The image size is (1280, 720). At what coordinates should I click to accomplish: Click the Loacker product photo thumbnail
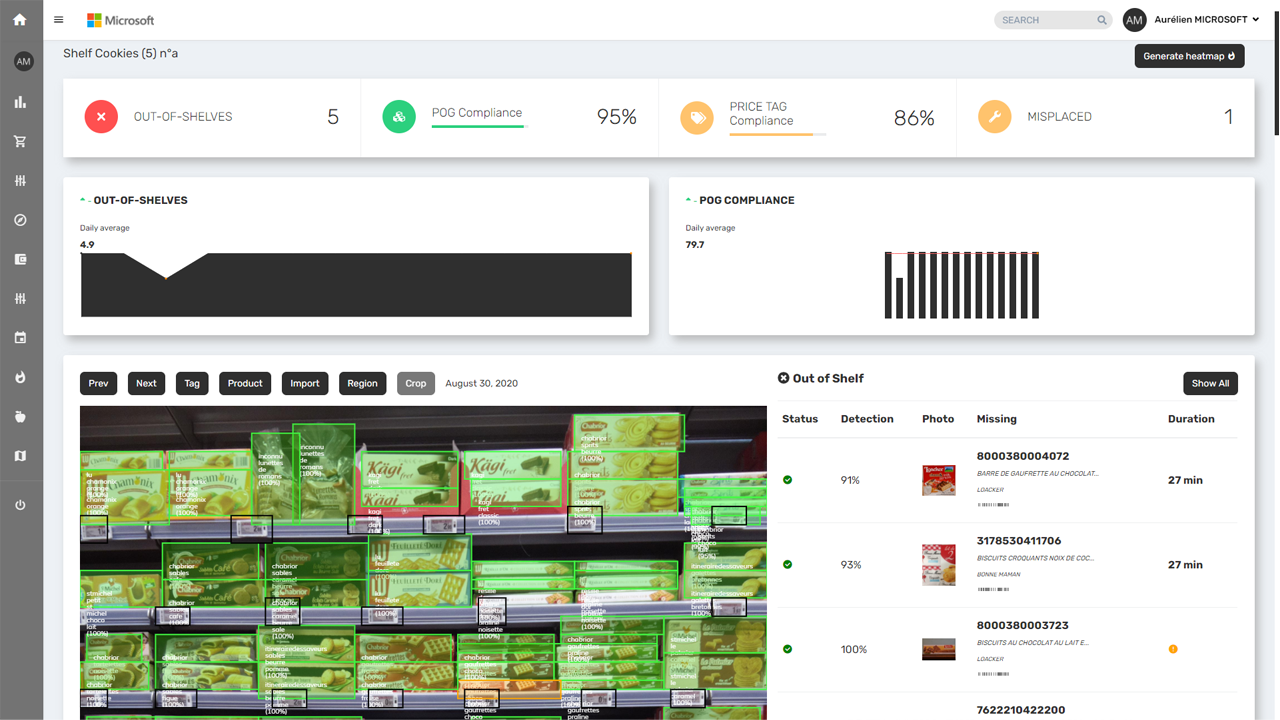938,480
